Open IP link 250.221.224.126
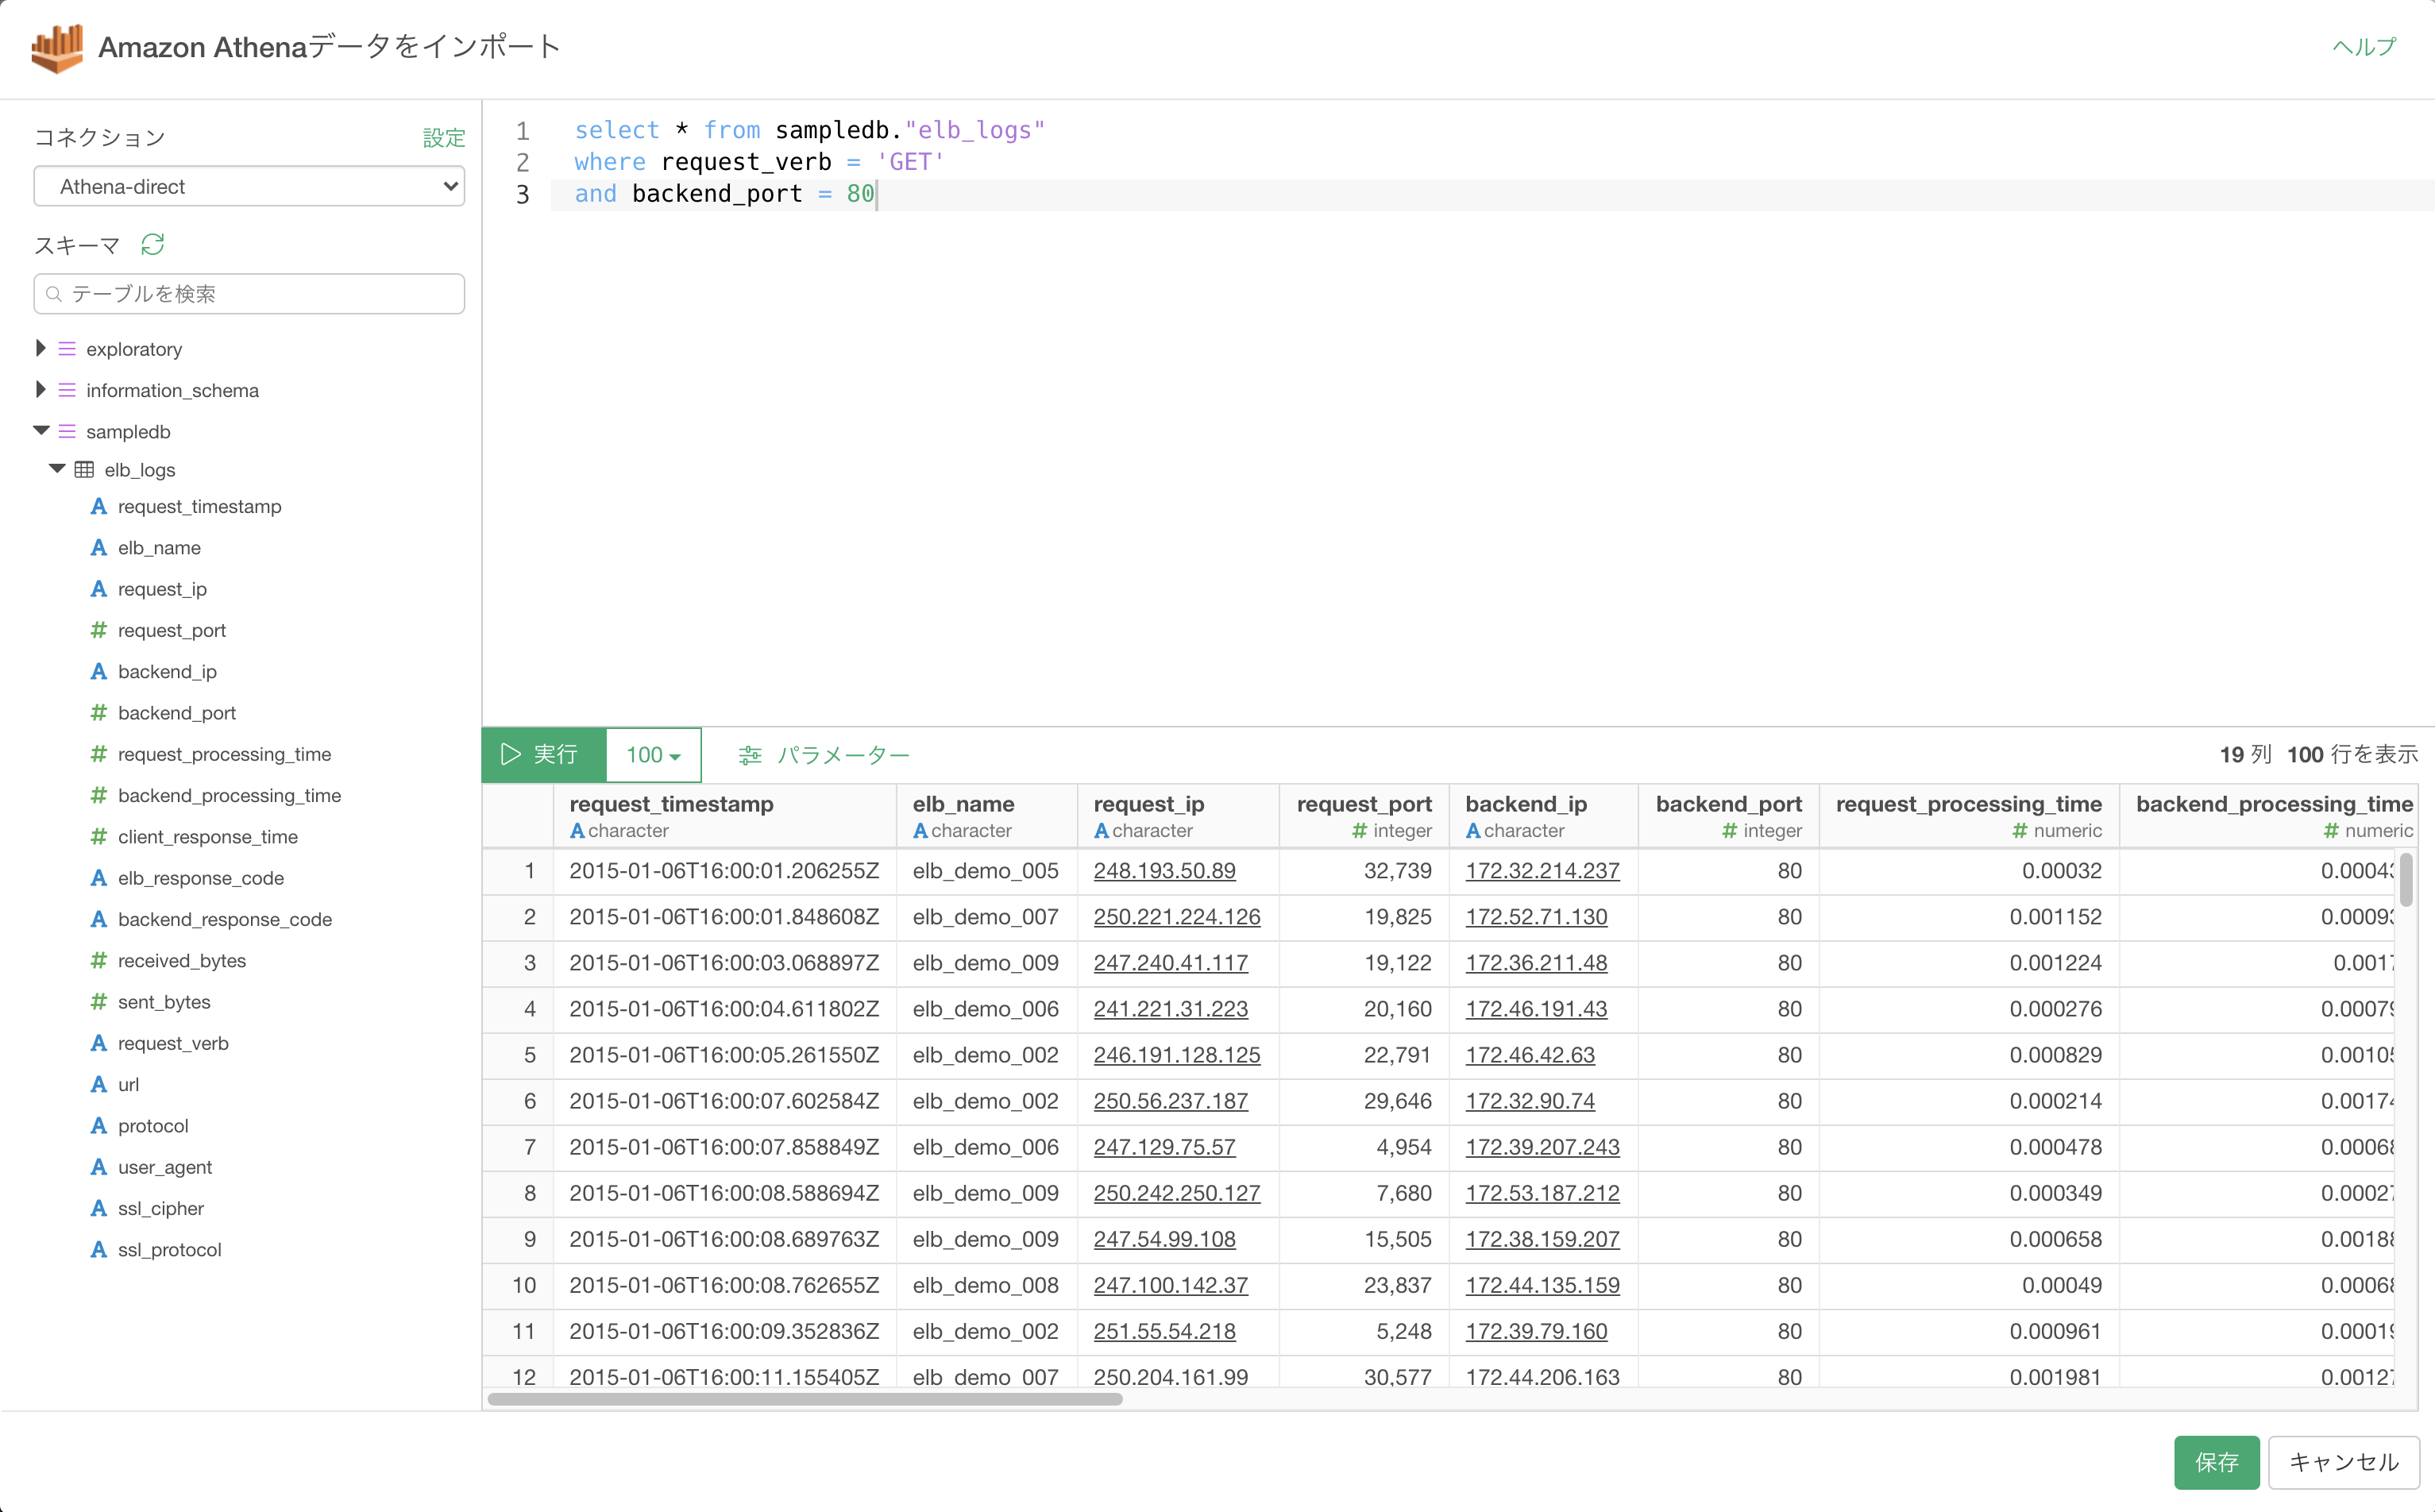The image size is (2435, 1512). pyautogui.click(x=1176, y=917)
